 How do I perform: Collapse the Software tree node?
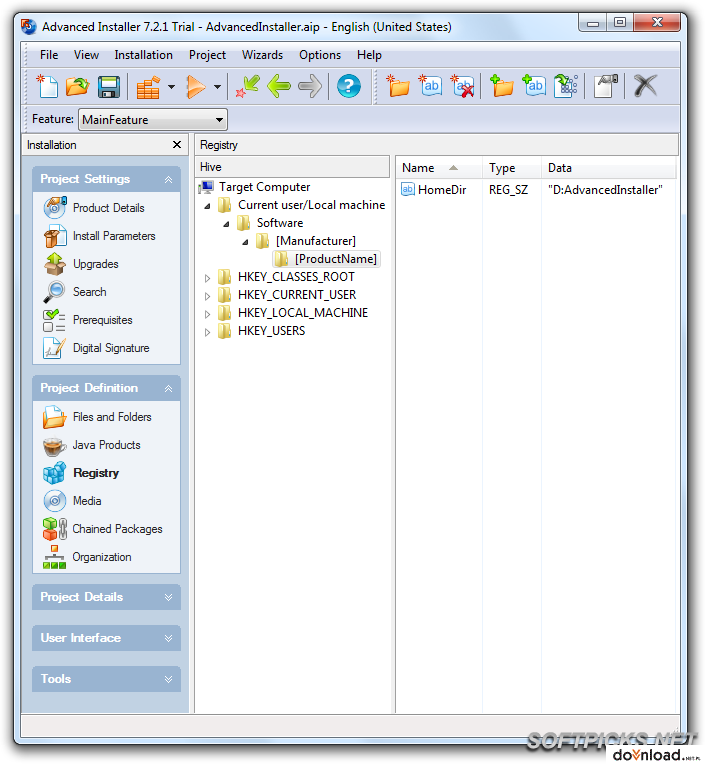coord(226,224)
